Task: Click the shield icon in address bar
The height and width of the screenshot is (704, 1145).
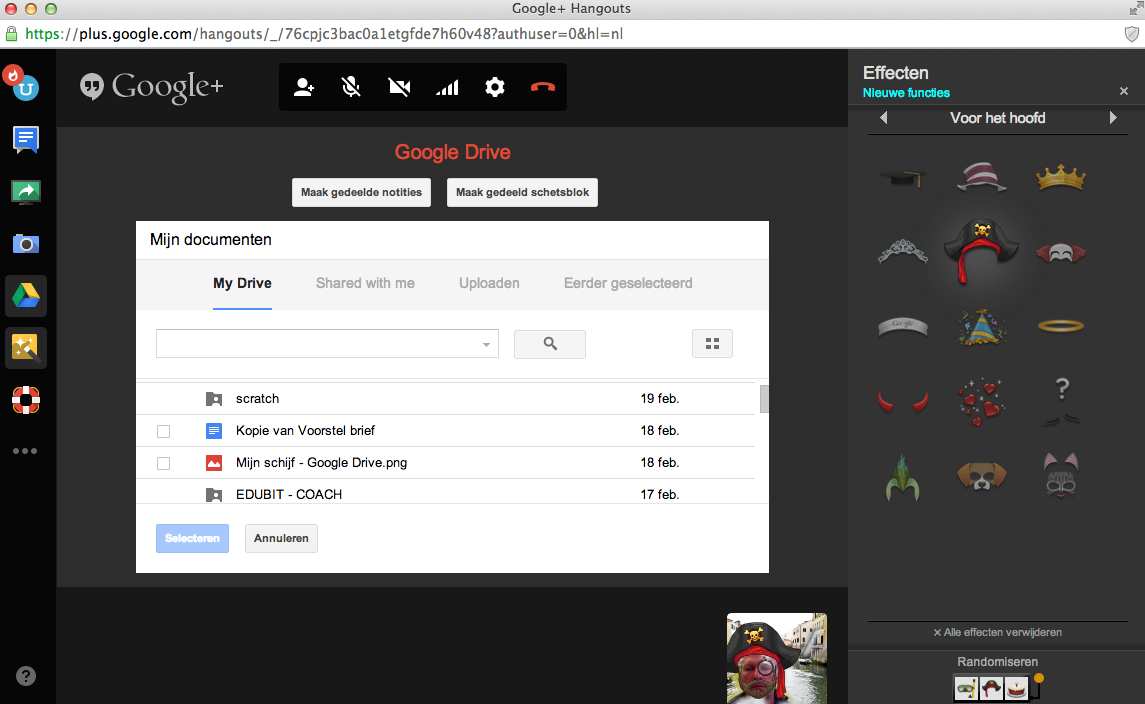Action: 1131,34
